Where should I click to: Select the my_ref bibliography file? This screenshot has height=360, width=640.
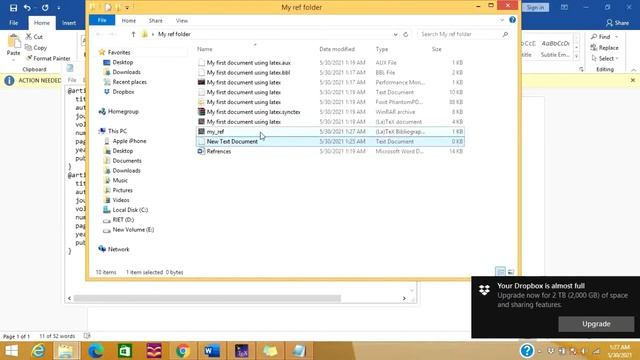[330, 131]
